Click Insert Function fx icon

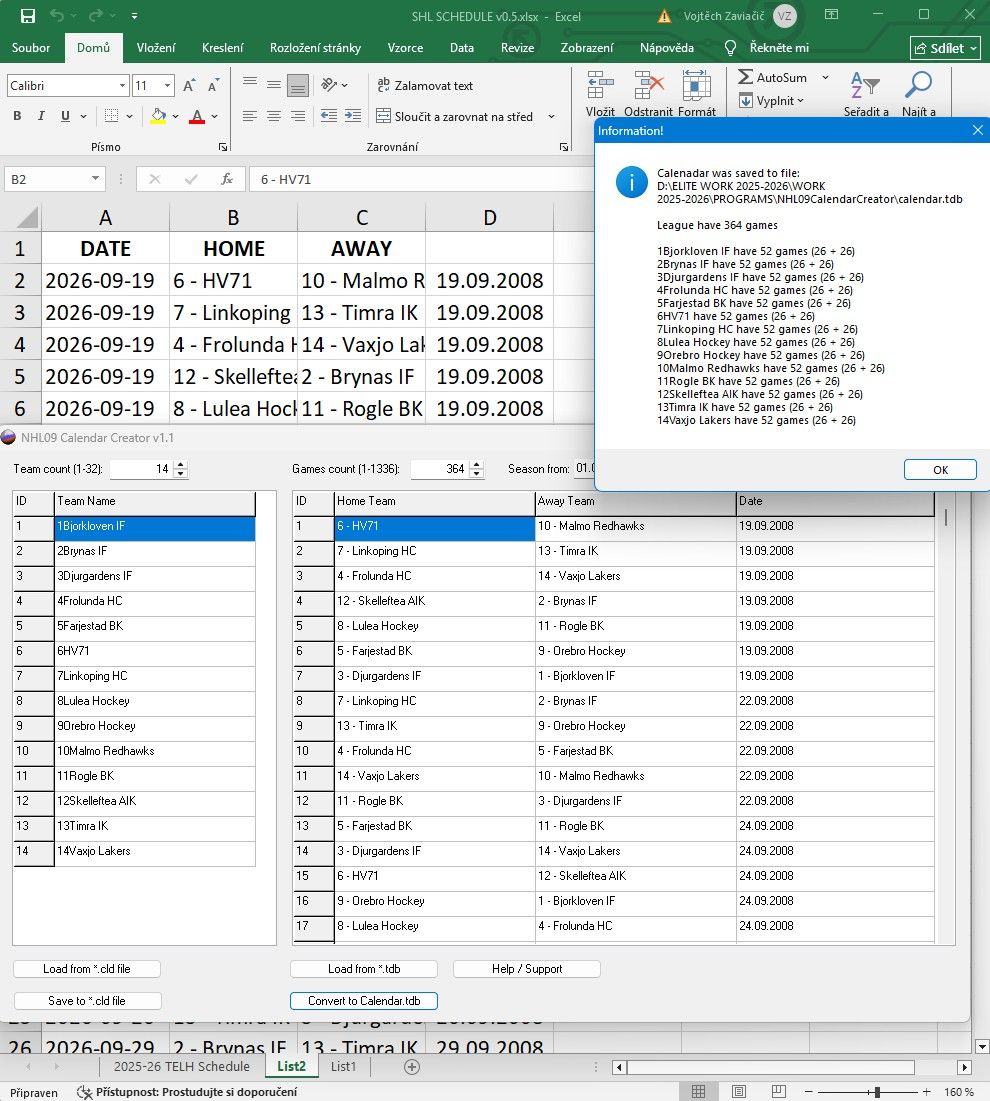click(x=226, y=179)
